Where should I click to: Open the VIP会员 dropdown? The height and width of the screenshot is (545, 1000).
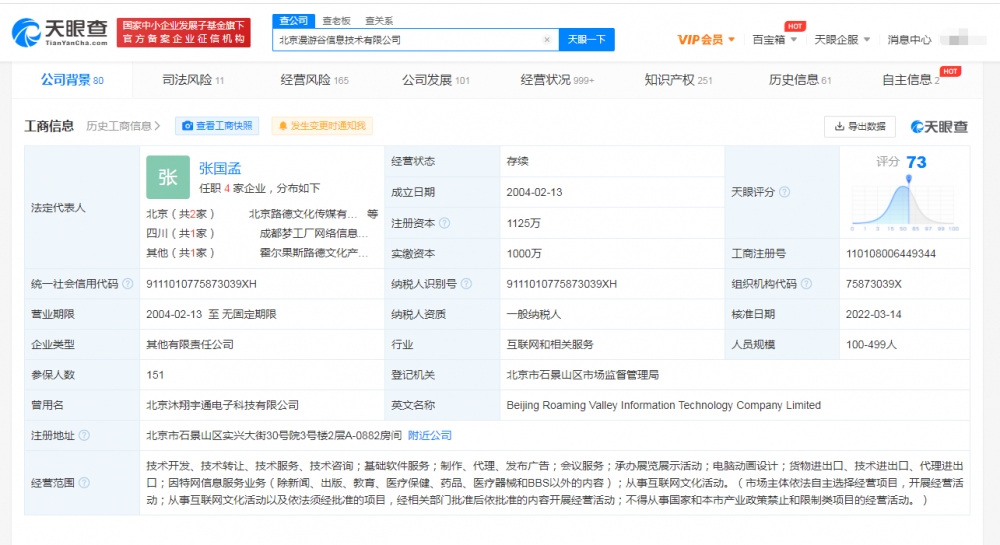pos(706,40)
